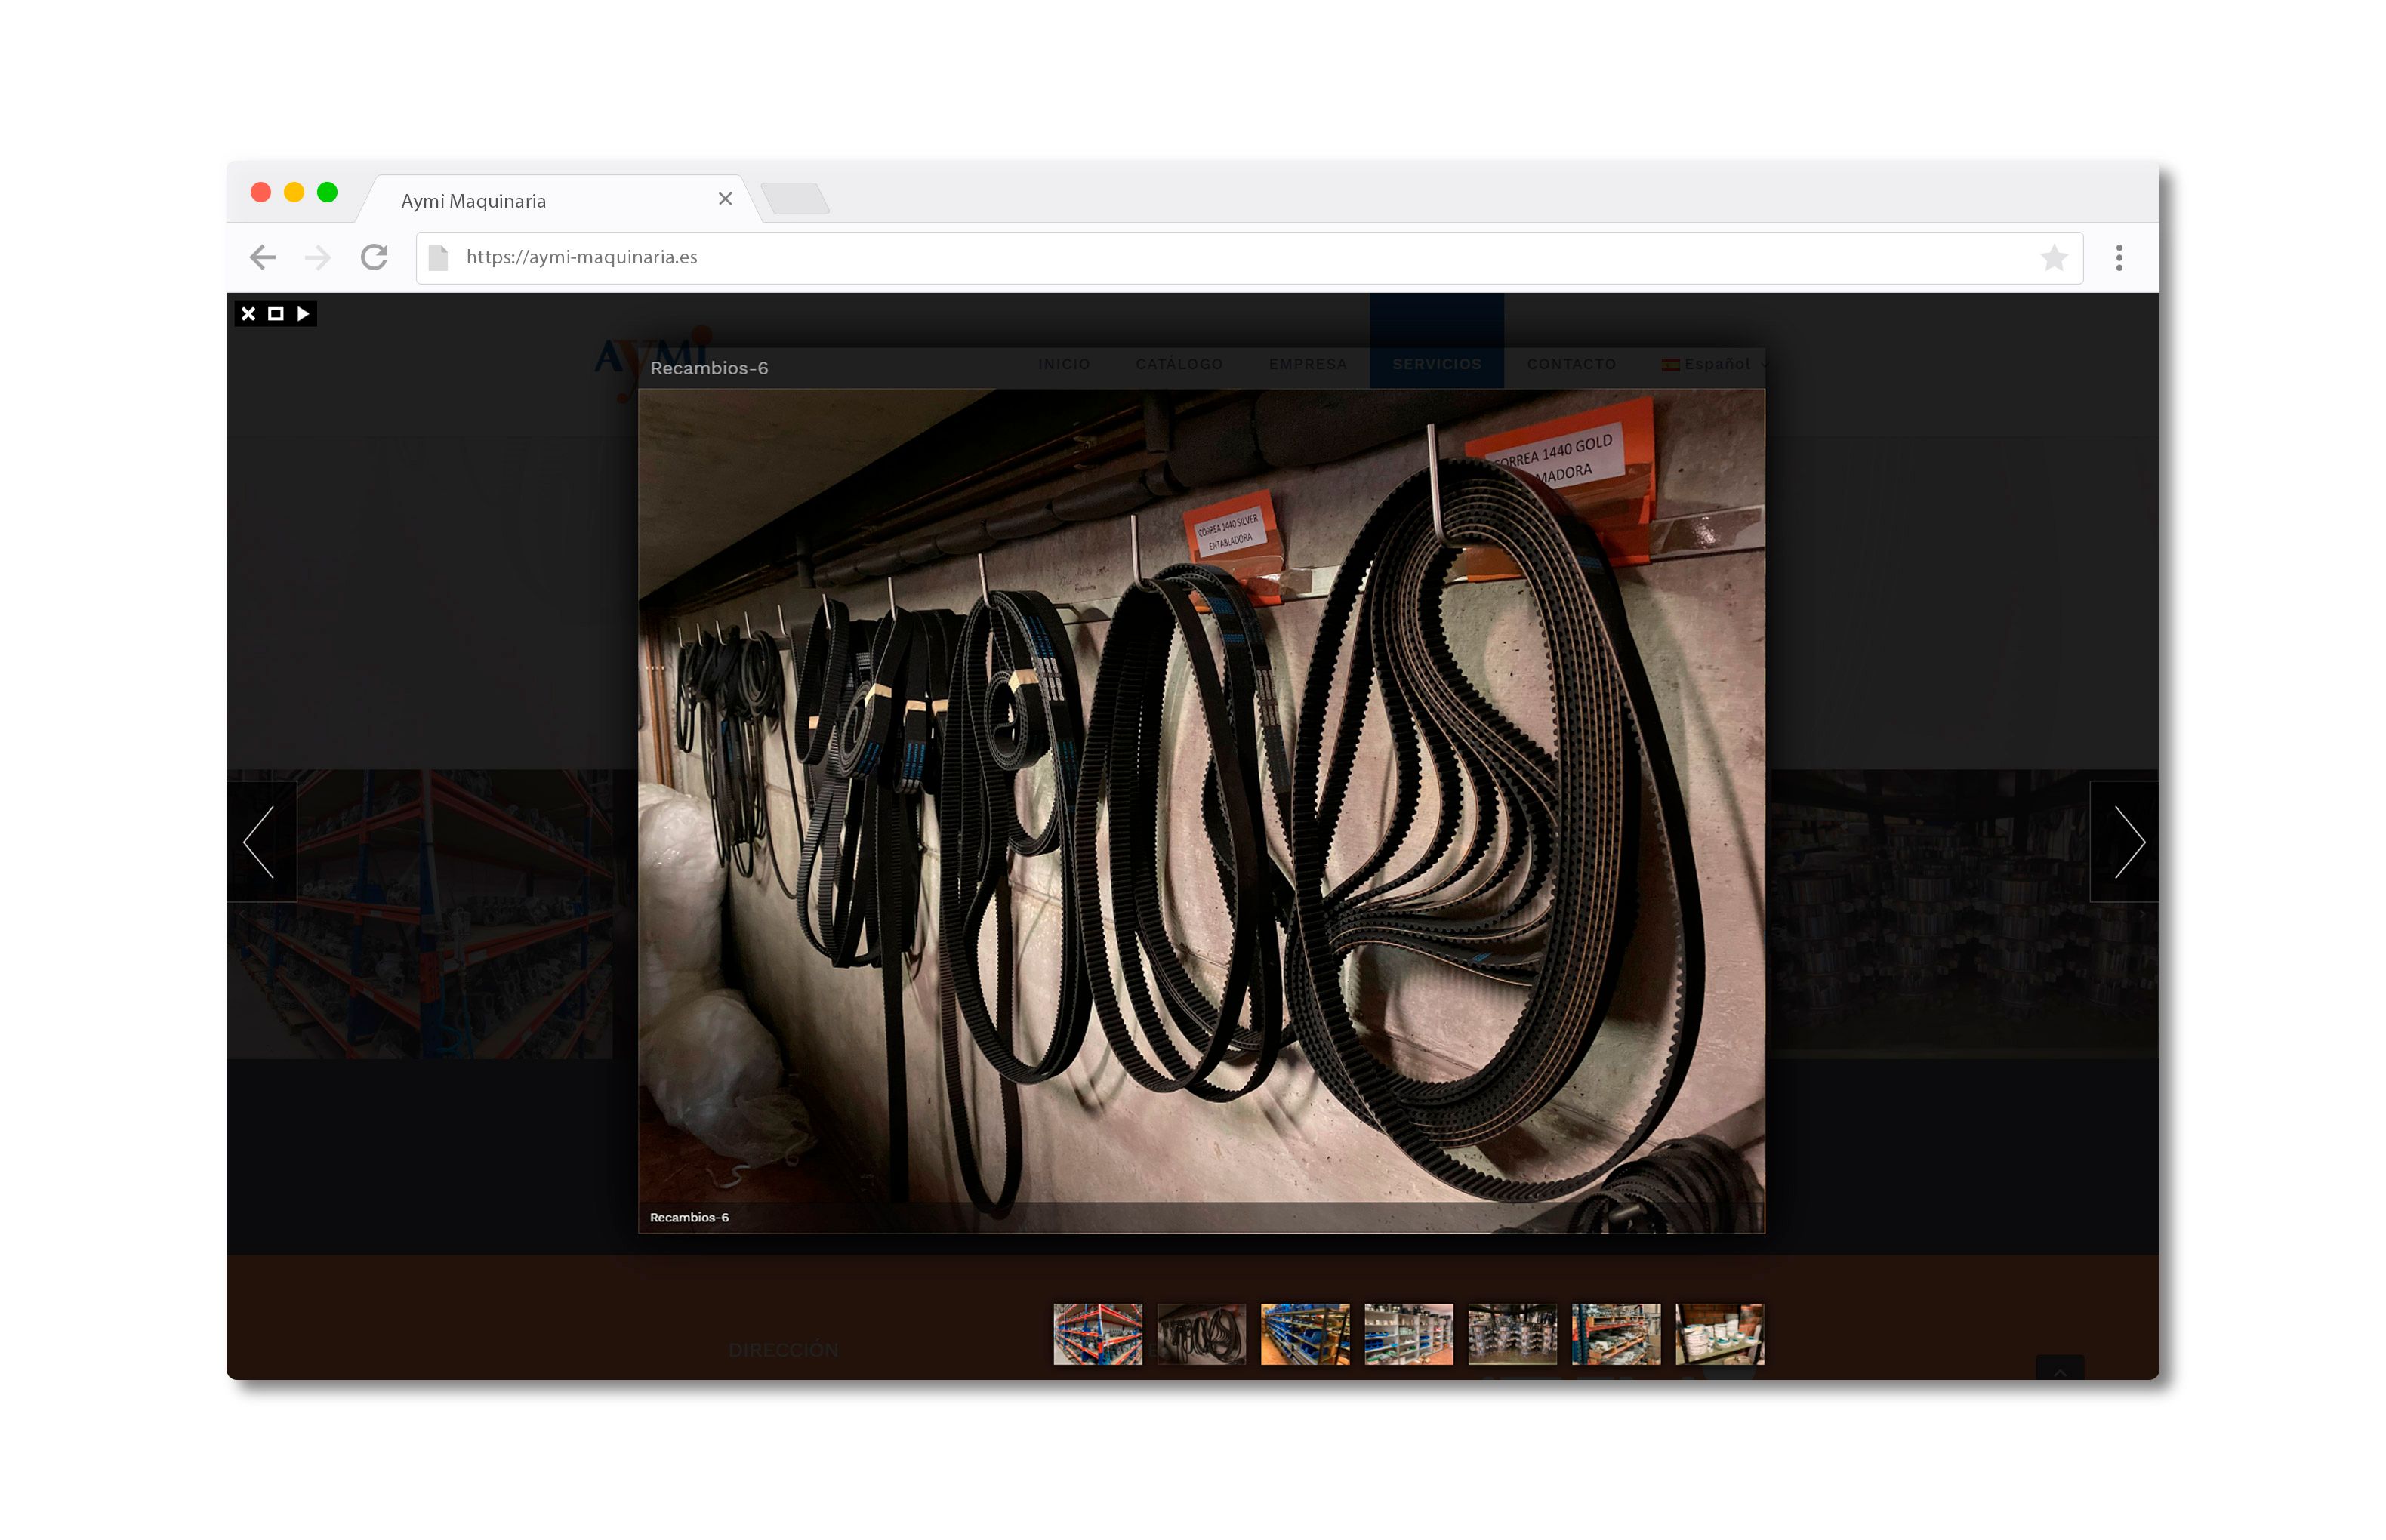
Task: Select third thumbnail with blue bins
Action: click(x=1305, y=1334)
